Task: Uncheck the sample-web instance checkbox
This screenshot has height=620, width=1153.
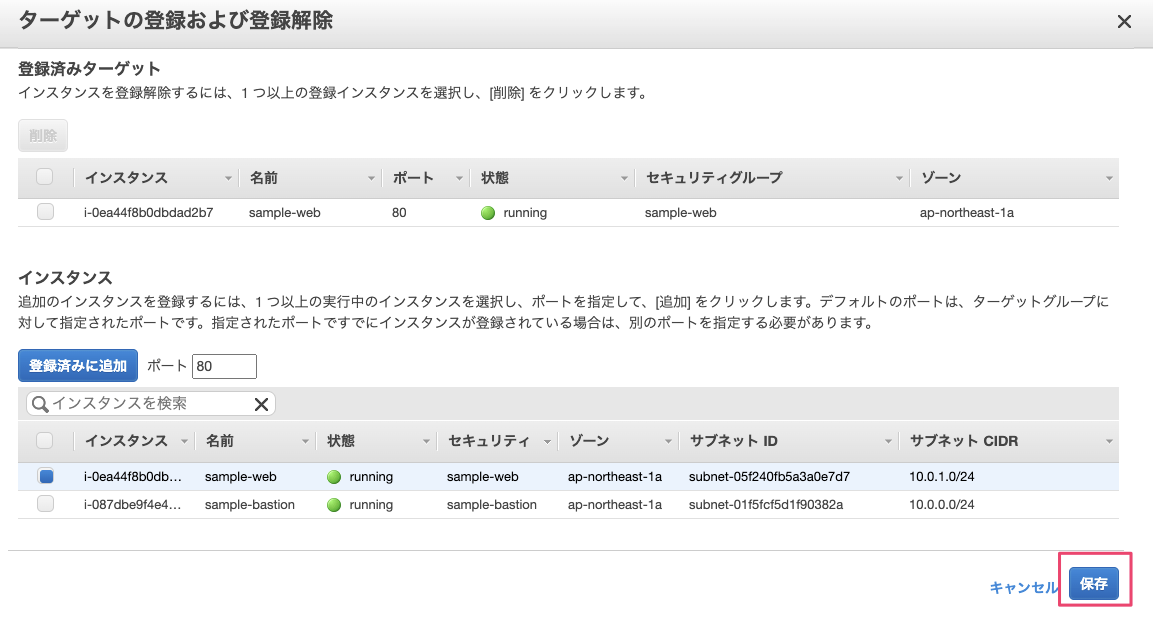Action: tap(45, 477)
